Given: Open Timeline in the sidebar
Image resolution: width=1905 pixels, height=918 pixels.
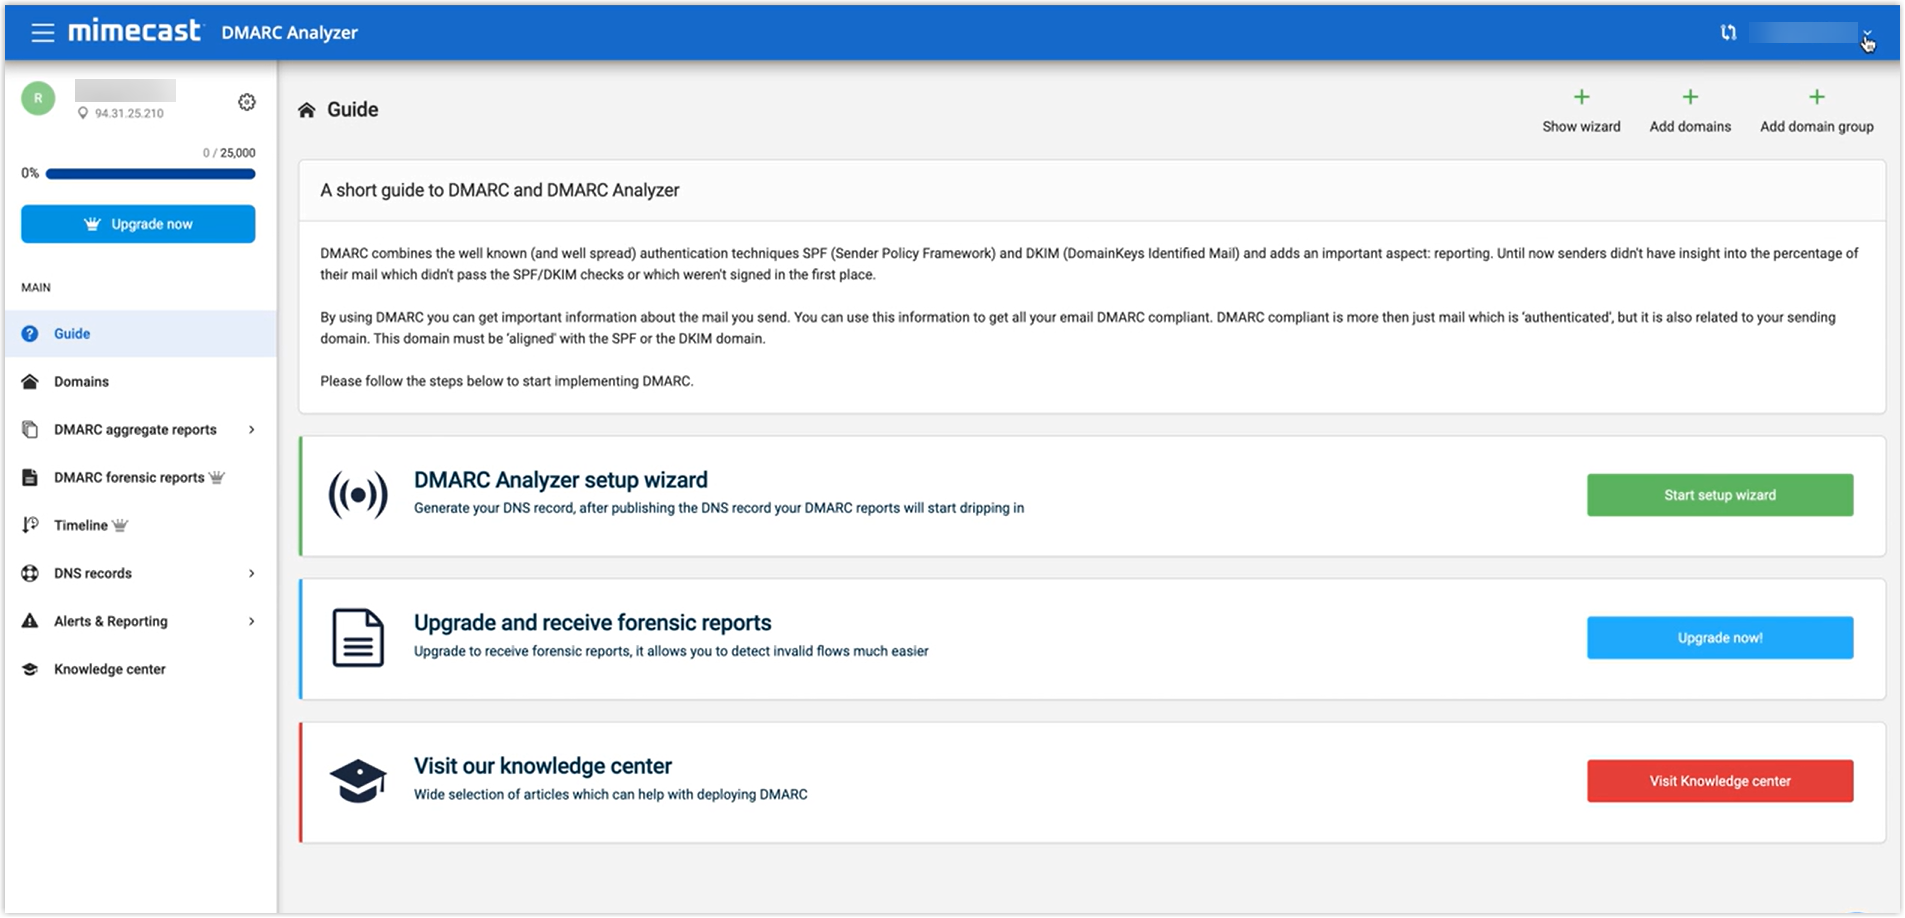Looking at the screenshot, I should pos(80,526).
